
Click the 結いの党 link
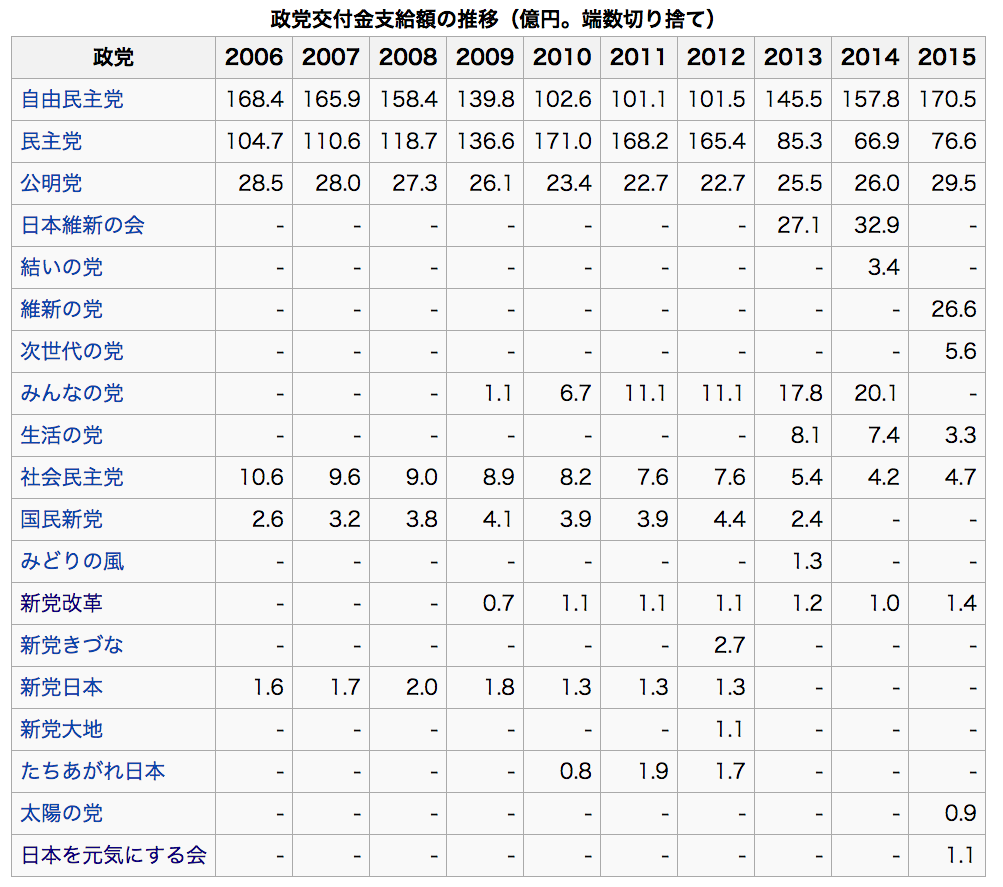point(61,267)
